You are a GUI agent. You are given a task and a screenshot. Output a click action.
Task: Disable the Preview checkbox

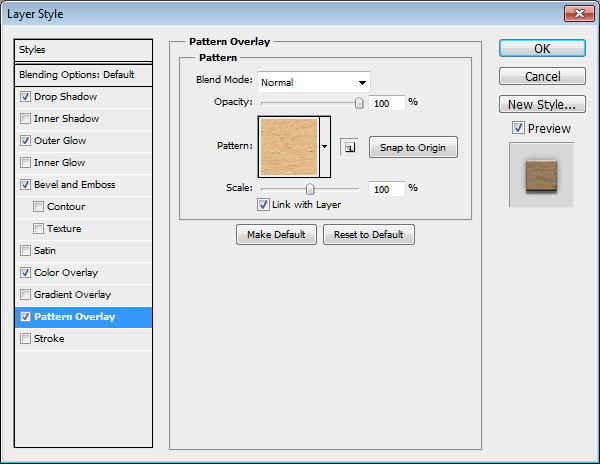[x=517, y=128]
